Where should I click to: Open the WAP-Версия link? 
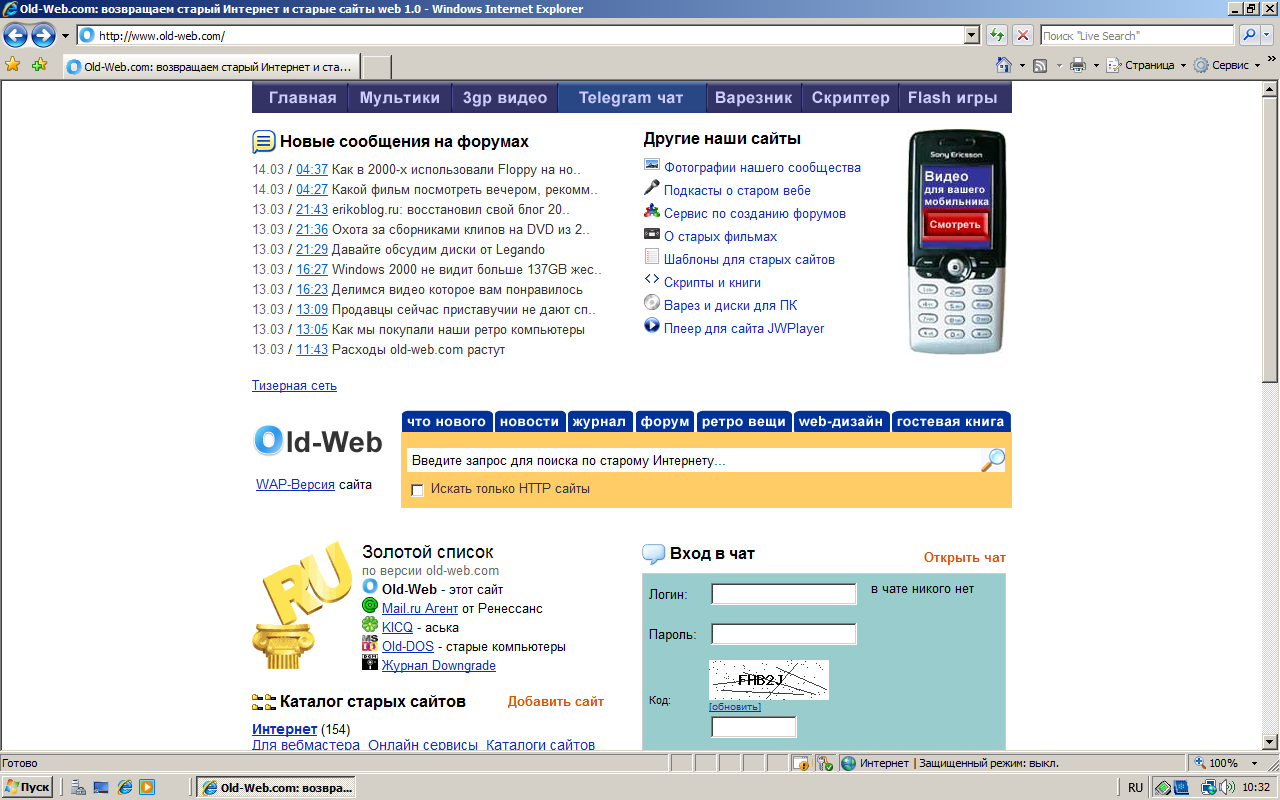point(295,485)
